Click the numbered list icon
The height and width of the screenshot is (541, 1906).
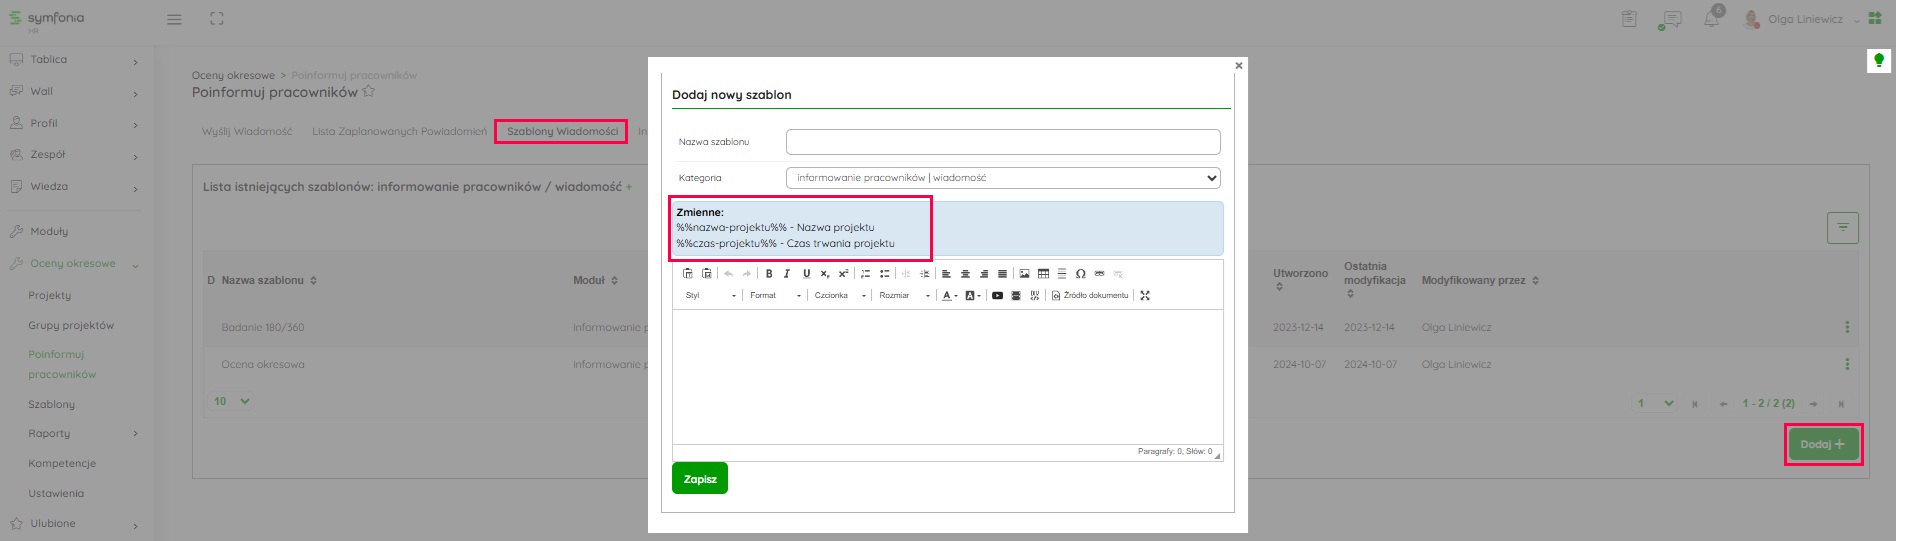[x=866, y=273]
